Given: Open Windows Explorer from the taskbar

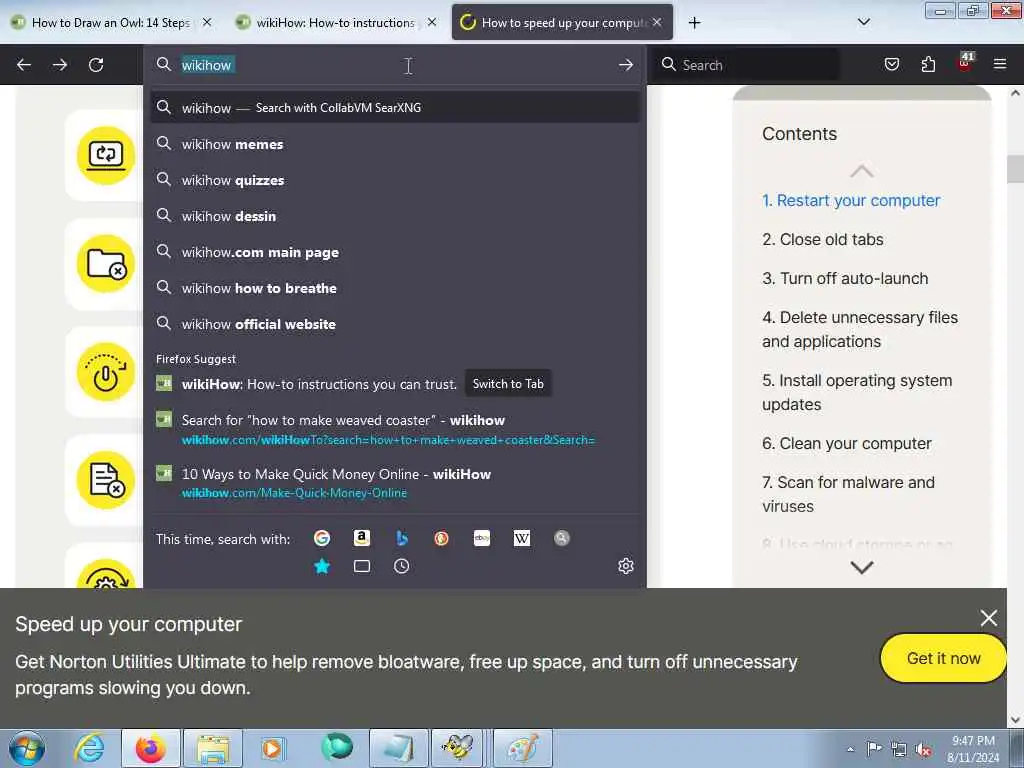Looking at the screenshot, I should click(213, 748).
